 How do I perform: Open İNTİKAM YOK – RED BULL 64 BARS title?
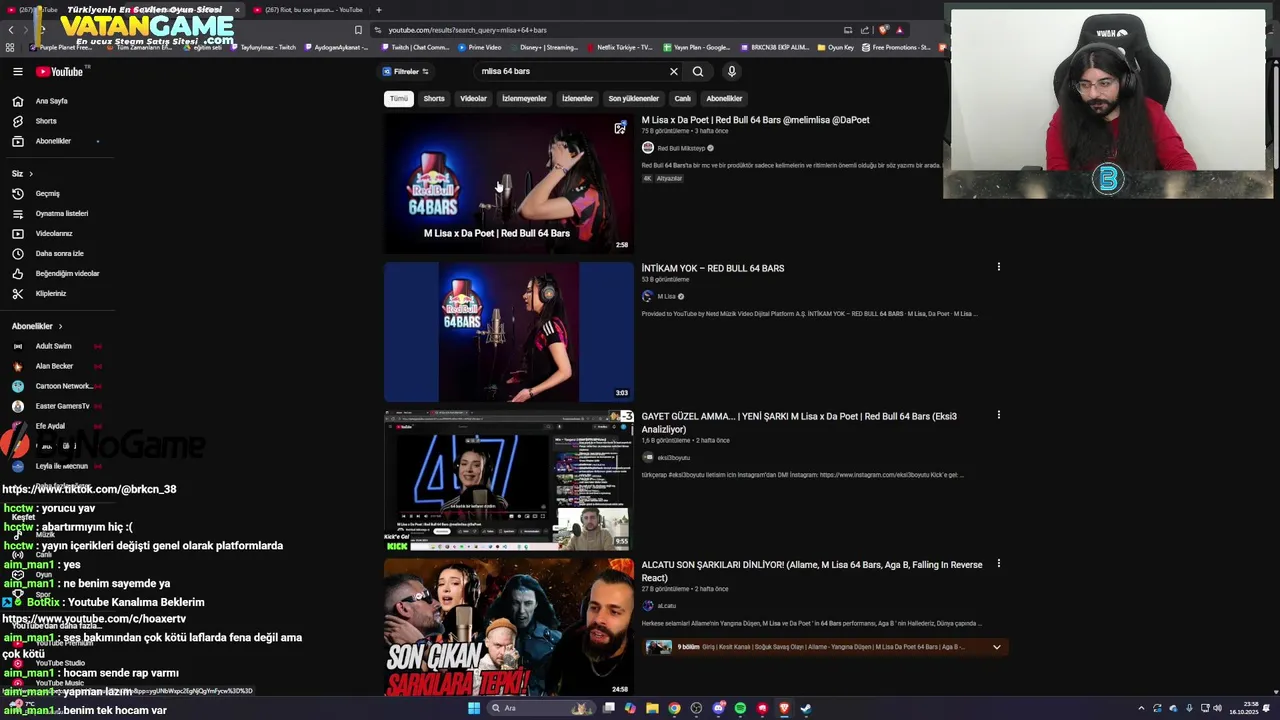[x=713, y=268]
